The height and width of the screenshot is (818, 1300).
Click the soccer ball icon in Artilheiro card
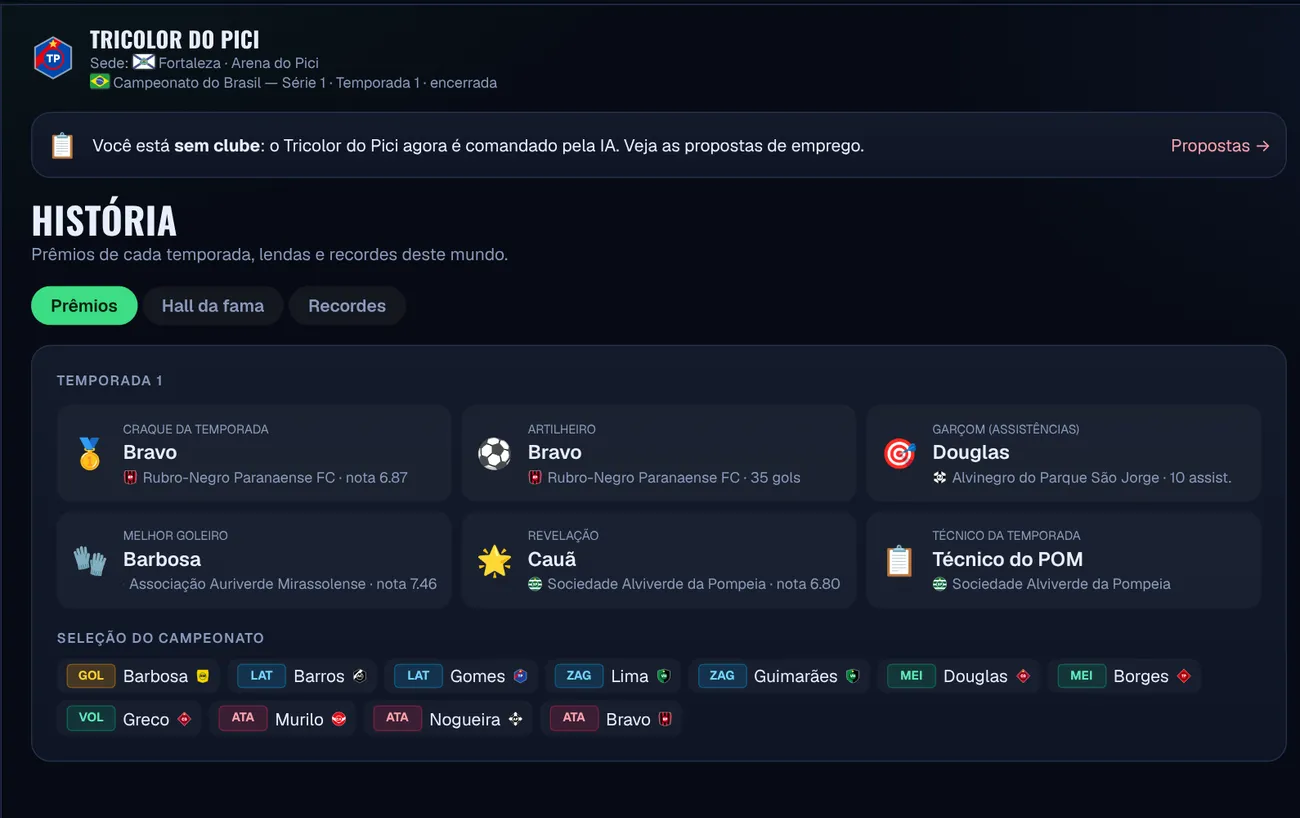click(494, 453)
